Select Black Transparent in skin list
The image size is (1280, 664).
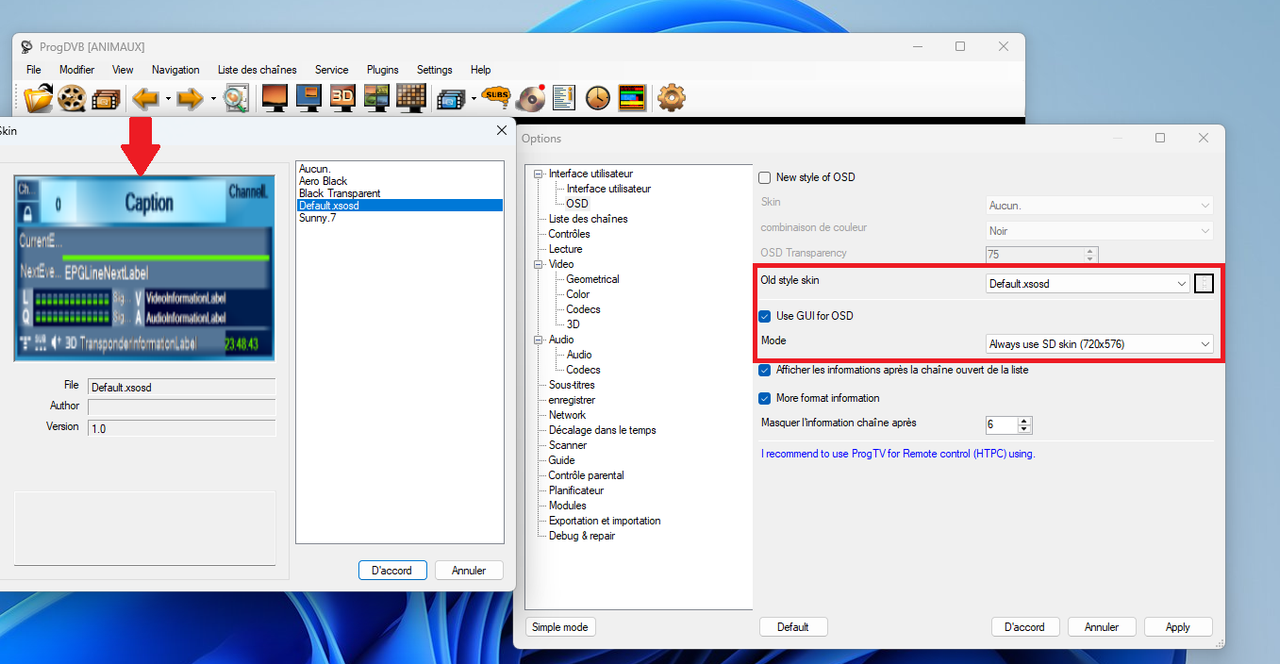click(340, 194)
